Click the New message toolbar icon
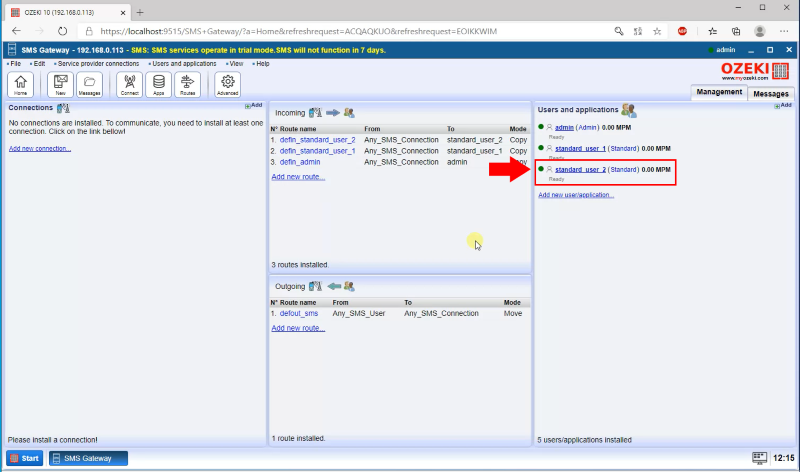800x472 pixels. tap(60, 84)
